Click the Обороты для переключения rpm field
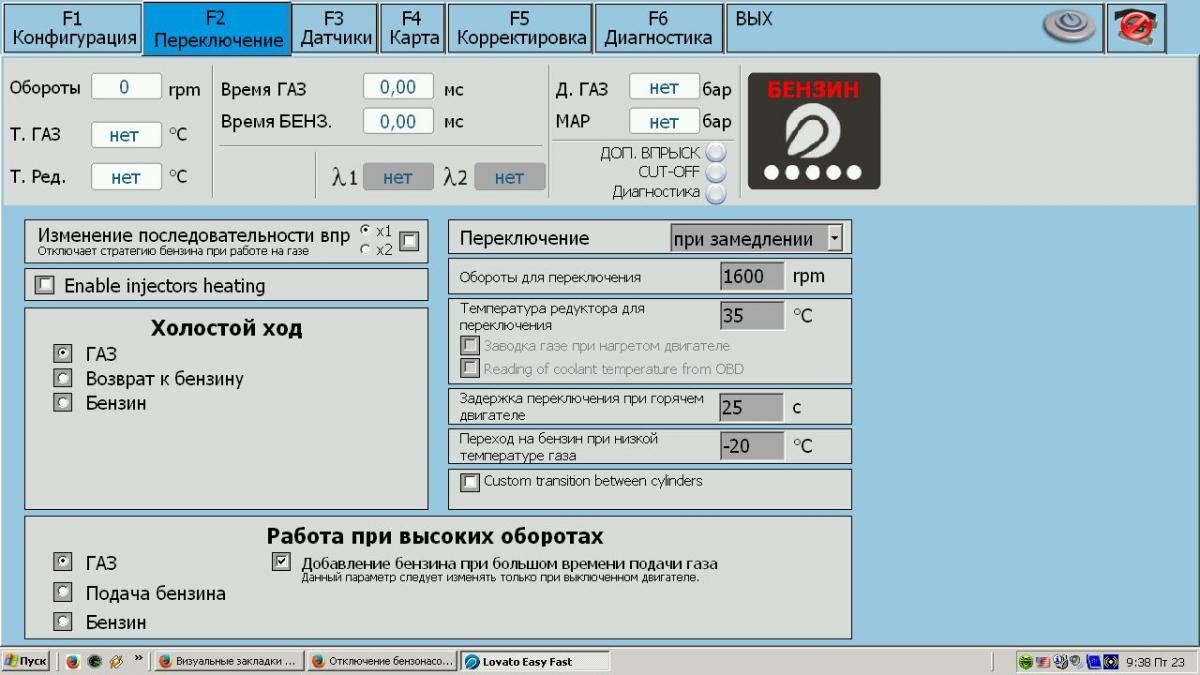This screenshot has height=675, width=1200. click(751, 277)
